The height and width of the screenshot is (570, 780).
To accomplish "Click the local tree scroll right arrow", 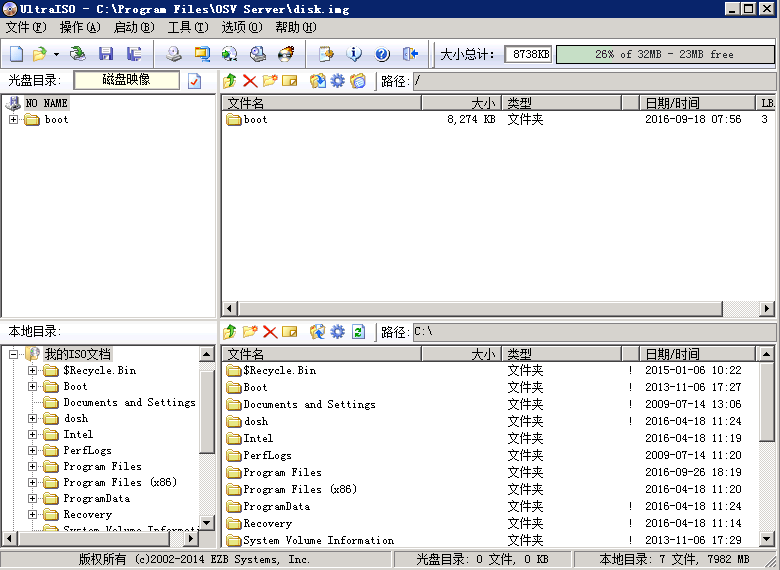I will (192, 538).
